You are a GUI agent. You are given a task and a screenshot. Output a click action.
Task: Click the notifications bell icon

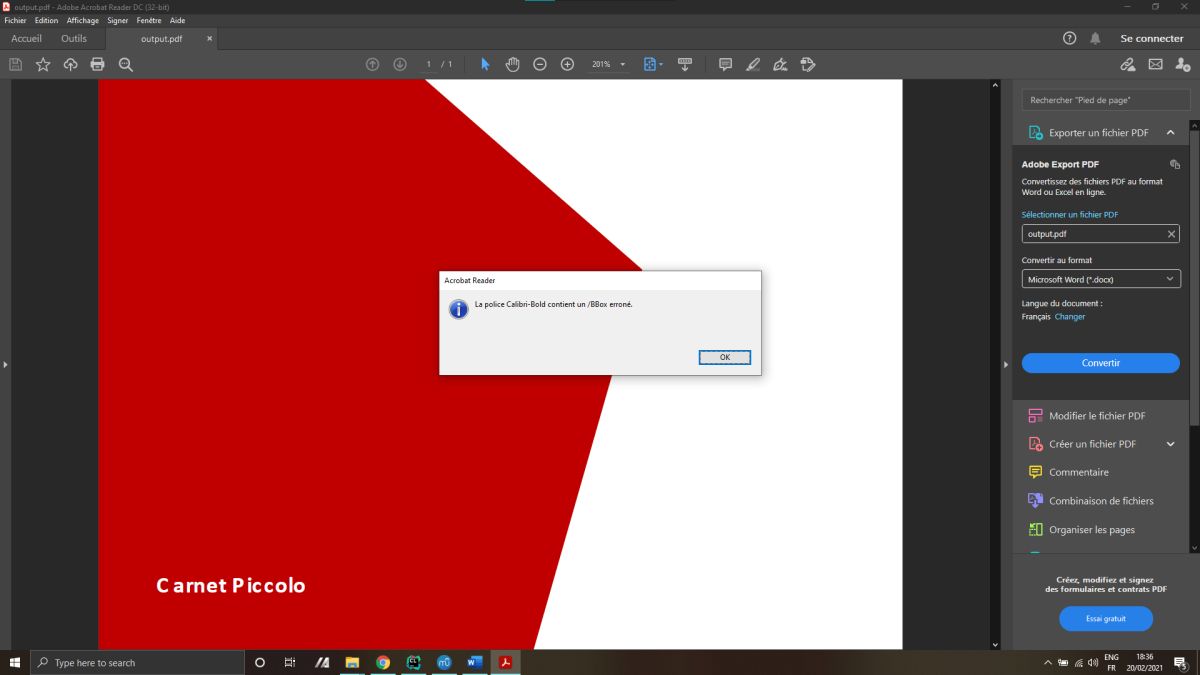1095,38
